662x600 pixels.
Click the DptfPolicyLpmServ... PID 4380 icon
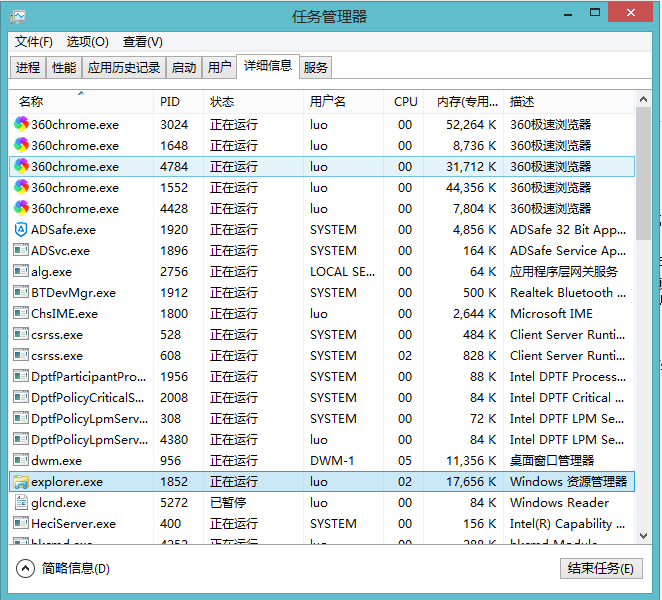coord(21,439)
